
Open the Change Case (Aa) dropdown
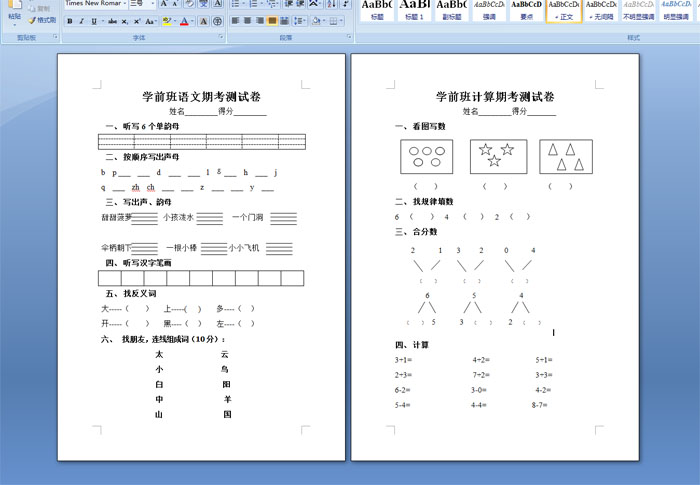pos(150,21)
